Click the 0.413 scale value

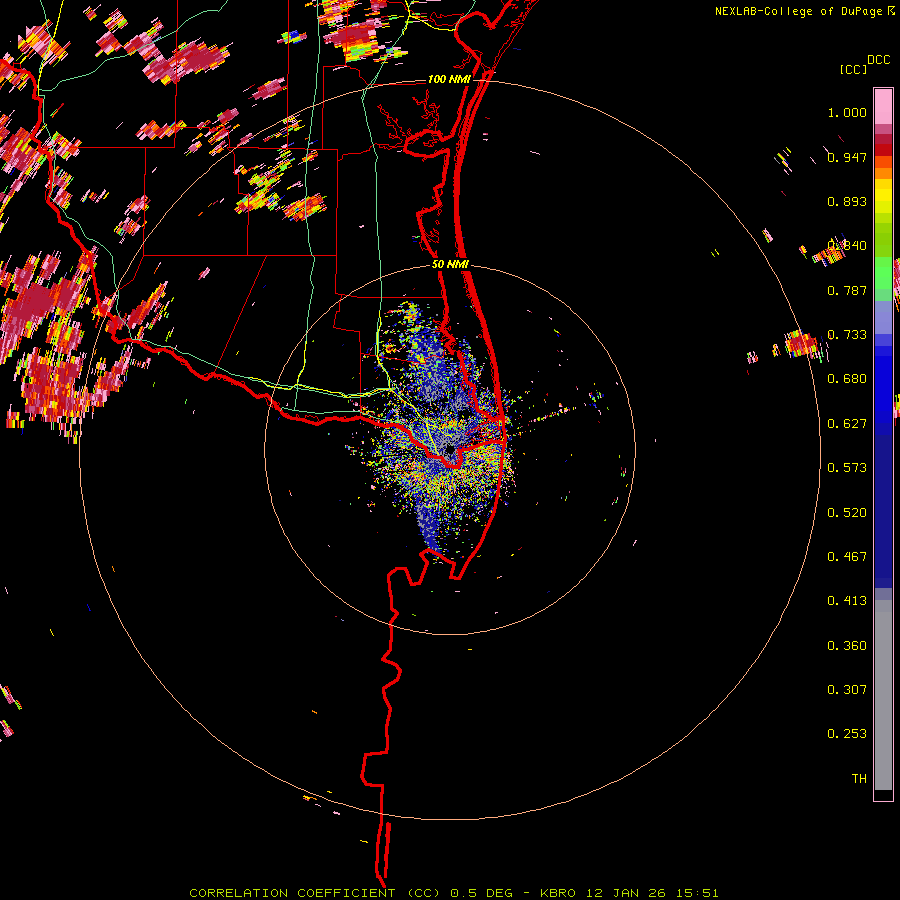pyautogui.click(x=847, y=601)
